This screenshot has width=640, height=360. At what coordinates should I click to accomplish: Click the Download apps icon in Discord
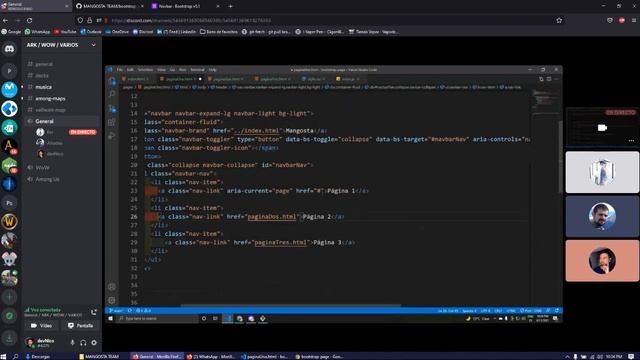9,338
